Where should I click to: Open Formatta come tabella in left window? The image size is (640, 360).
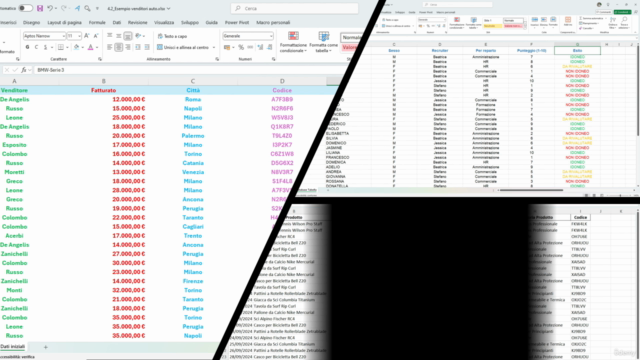click(x=324, y=41)
